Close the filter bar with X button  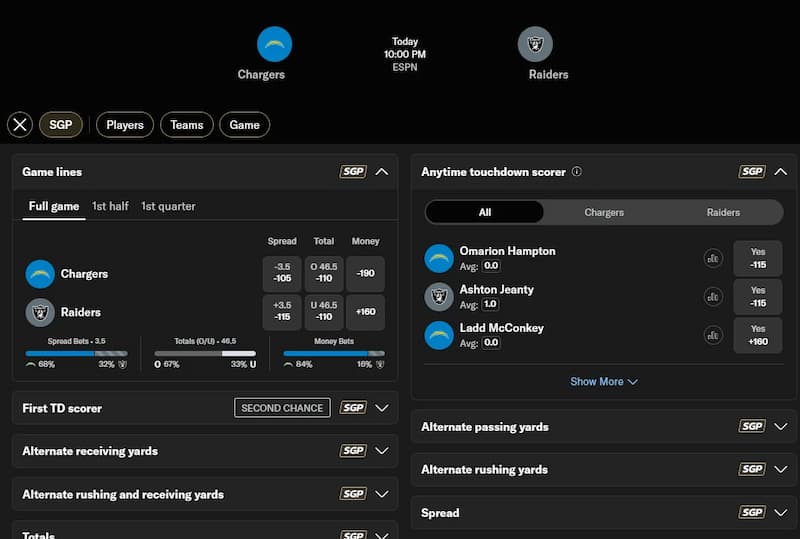(x=20, y=125)
